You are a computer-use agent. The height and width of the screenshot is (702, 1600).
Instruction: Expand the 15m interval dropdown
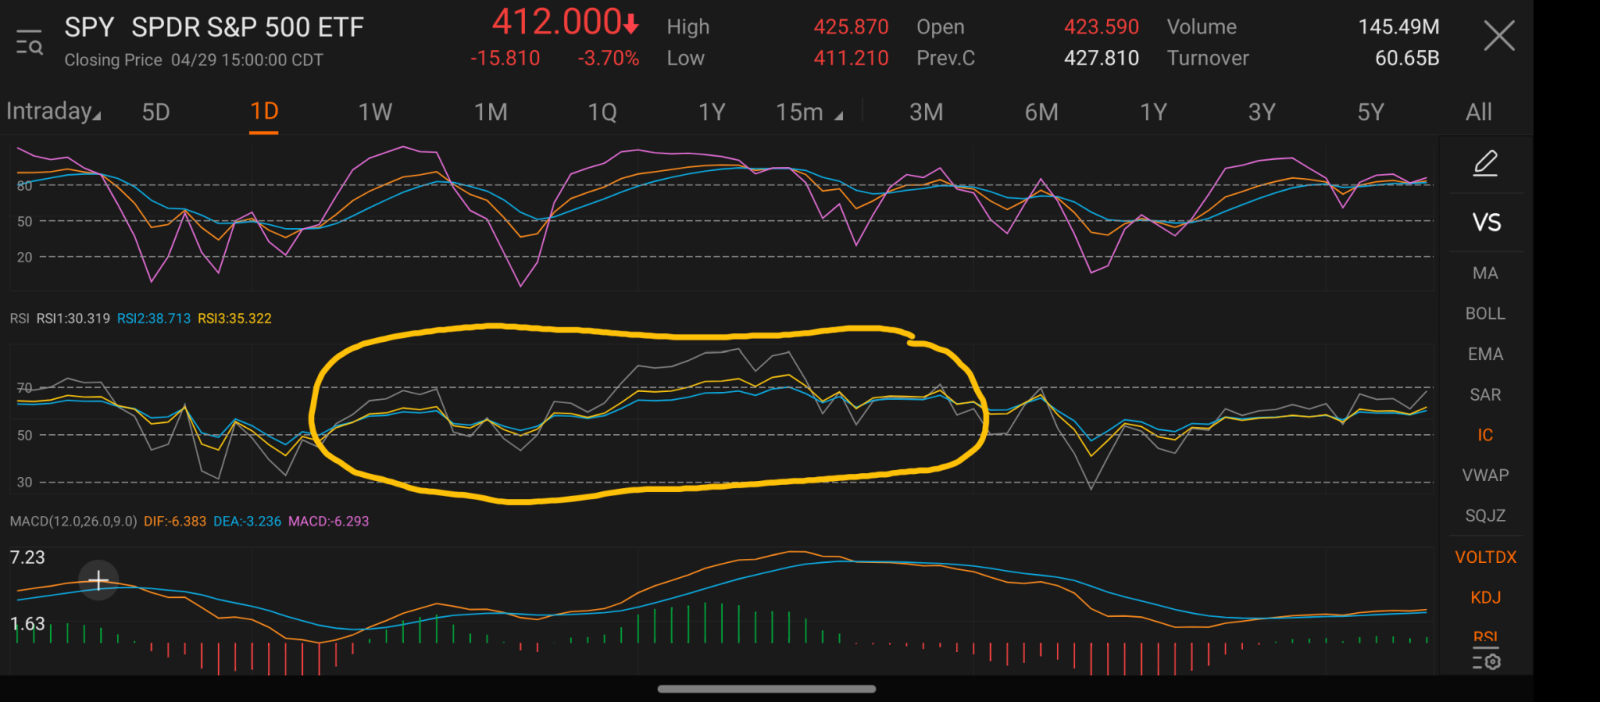coord(809,112)
